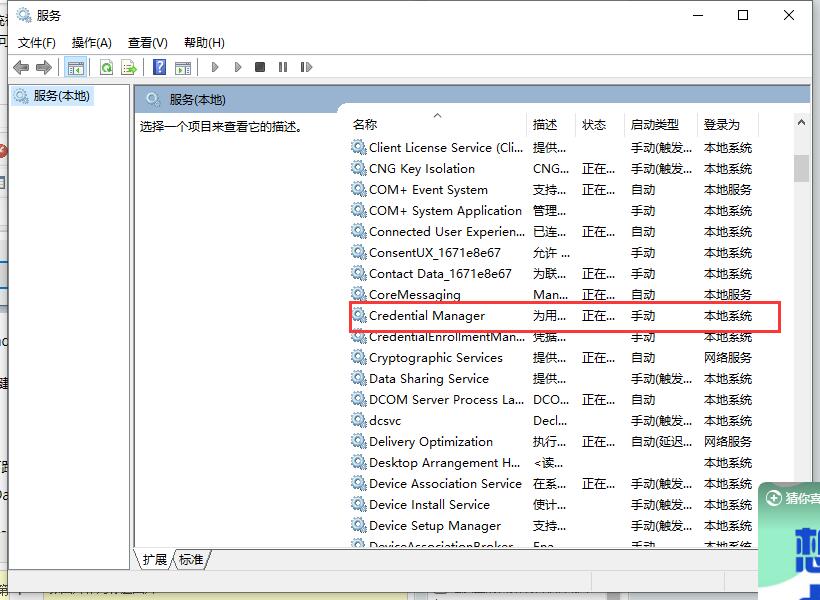Select the CoreMessaging service name
The image size is (820, 600).
(x=415, y=295)
